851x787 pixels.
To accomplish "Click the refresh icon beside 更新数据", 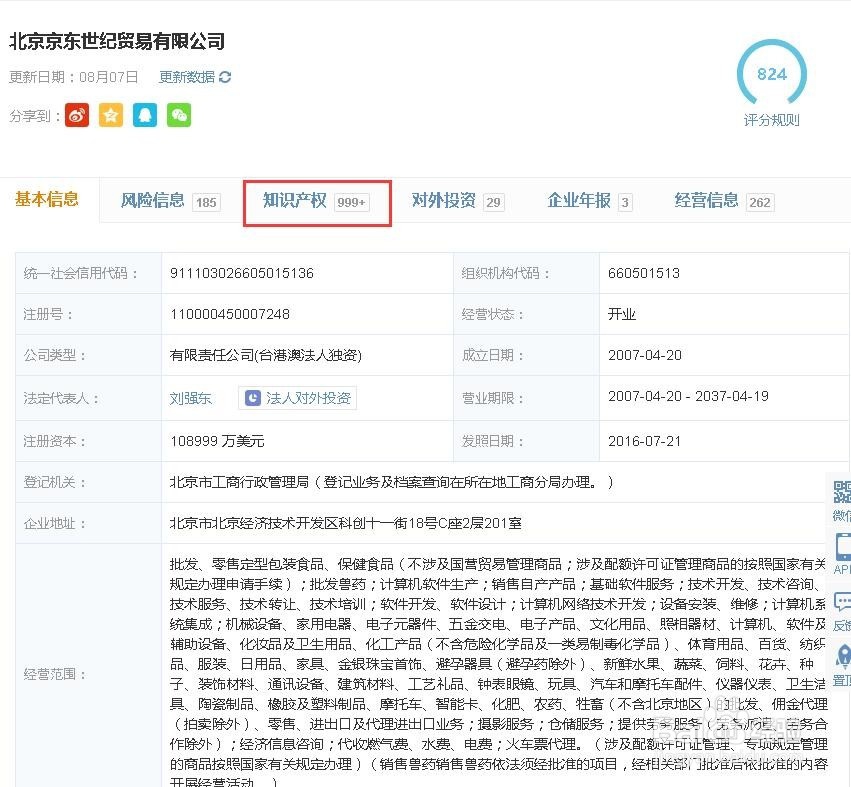I will (225, 77).
